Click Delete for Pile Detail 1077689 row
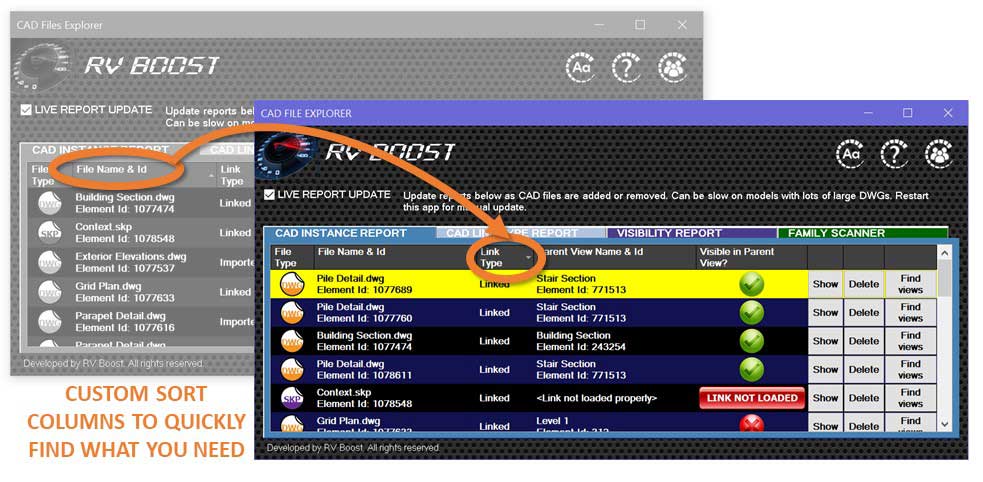 863,284
